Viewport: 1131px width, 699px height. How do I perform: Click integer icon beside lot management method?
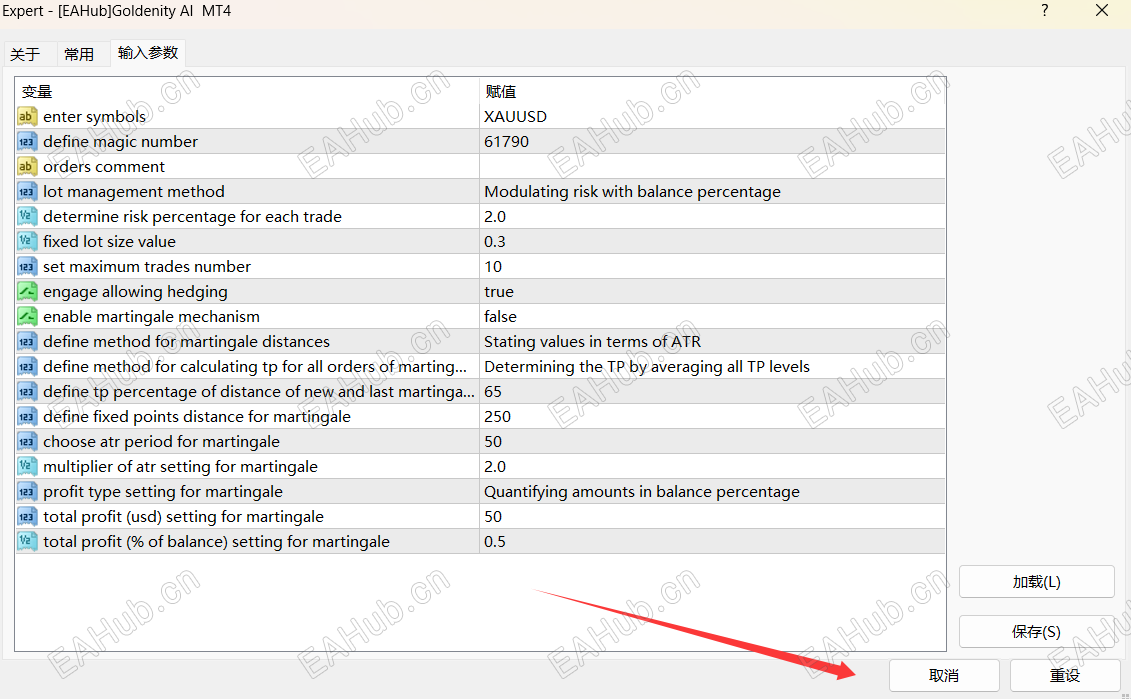[27, 191]
